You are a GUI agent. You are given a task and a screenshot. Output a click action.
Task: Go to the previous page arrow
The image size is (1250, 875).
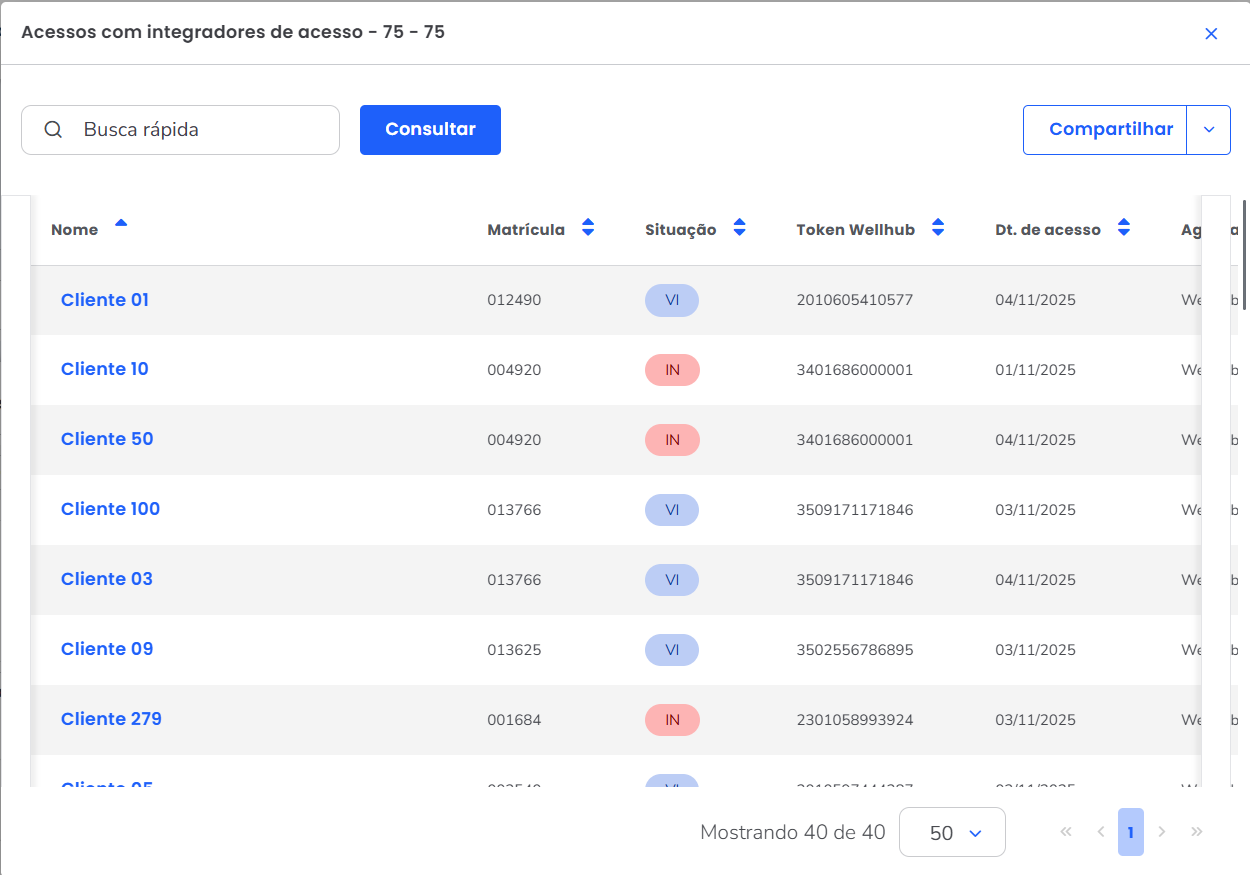[x=1100, y=832]
